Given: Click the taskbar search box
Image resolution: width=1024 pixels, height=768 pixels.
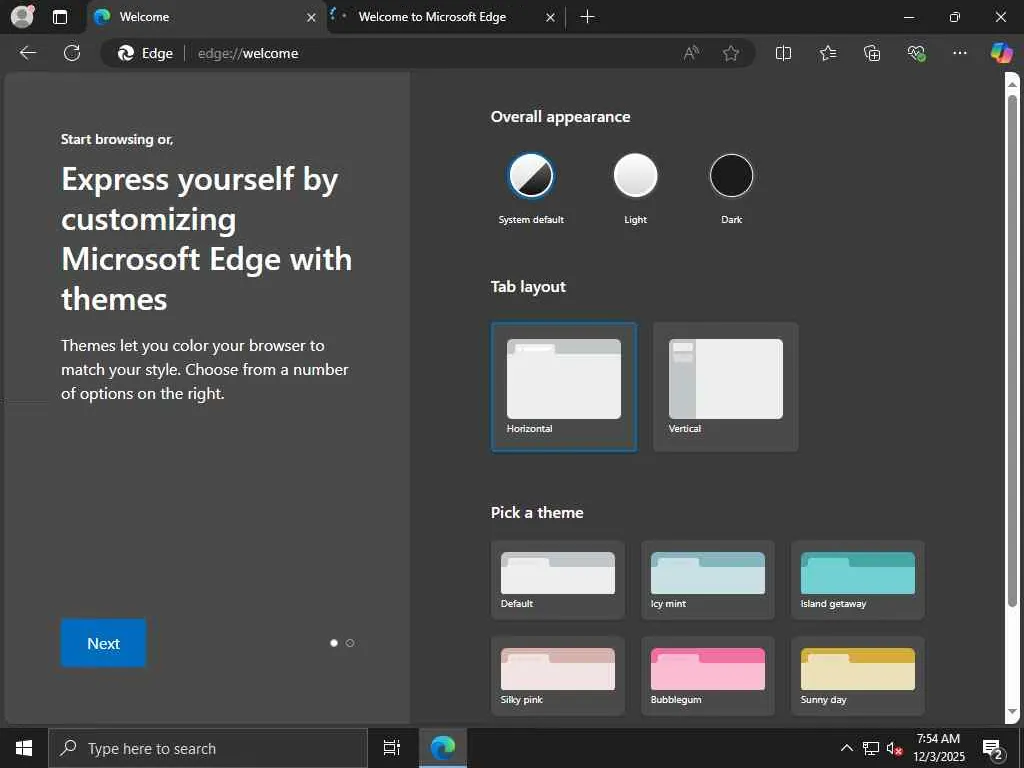Looking at the screenshot, I should click(208, 748).
